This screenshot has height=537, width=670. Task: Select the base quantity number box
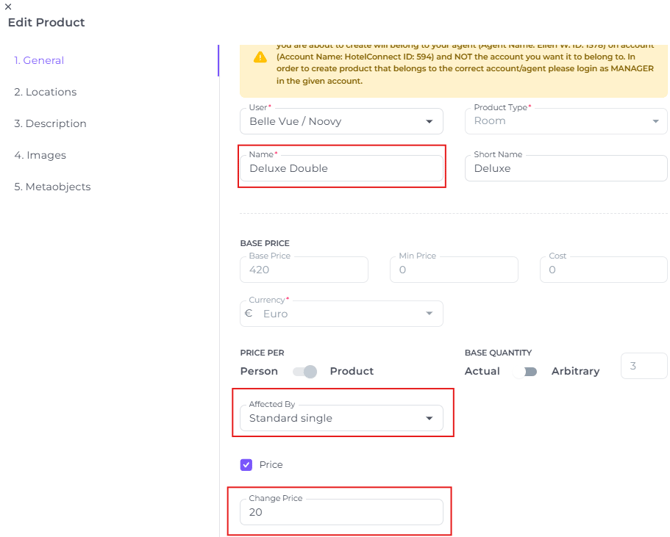[644, 366]
